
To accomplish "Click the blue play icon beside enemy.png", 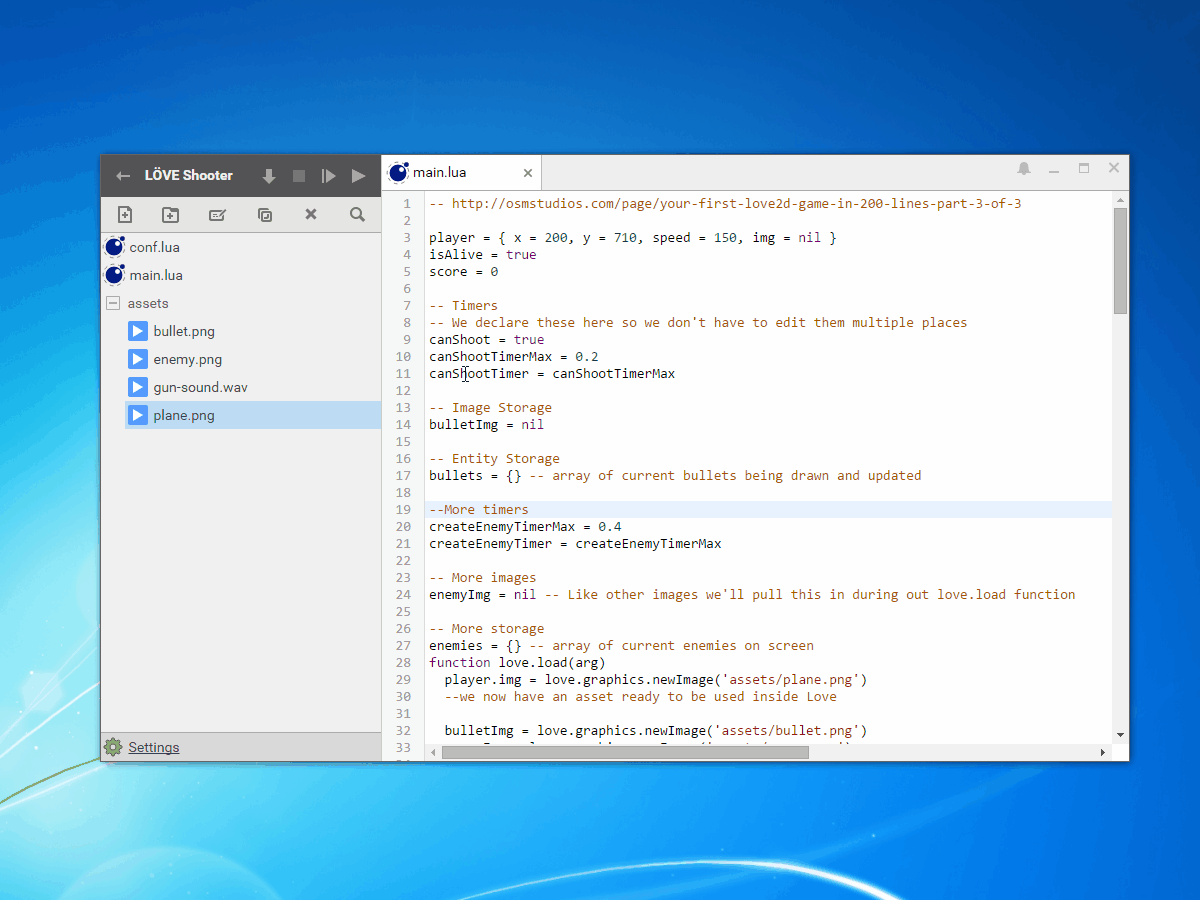I will 138,359.
